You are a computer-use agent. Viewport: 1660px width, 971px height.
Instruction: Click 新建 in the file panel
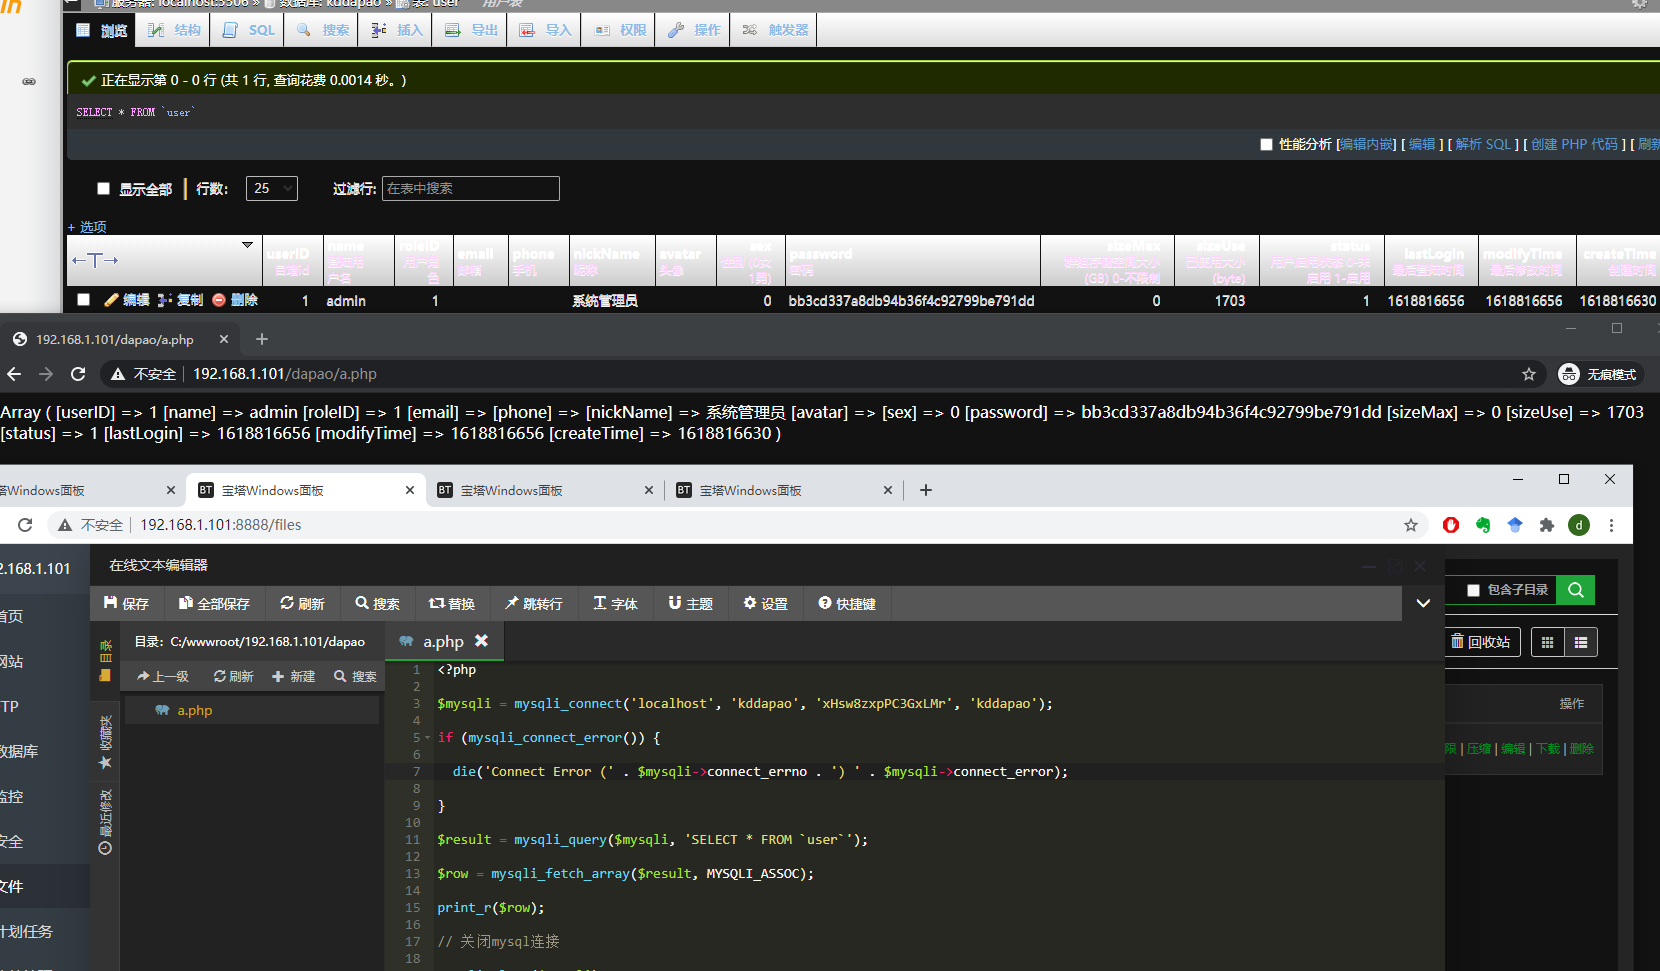[293, 676]
